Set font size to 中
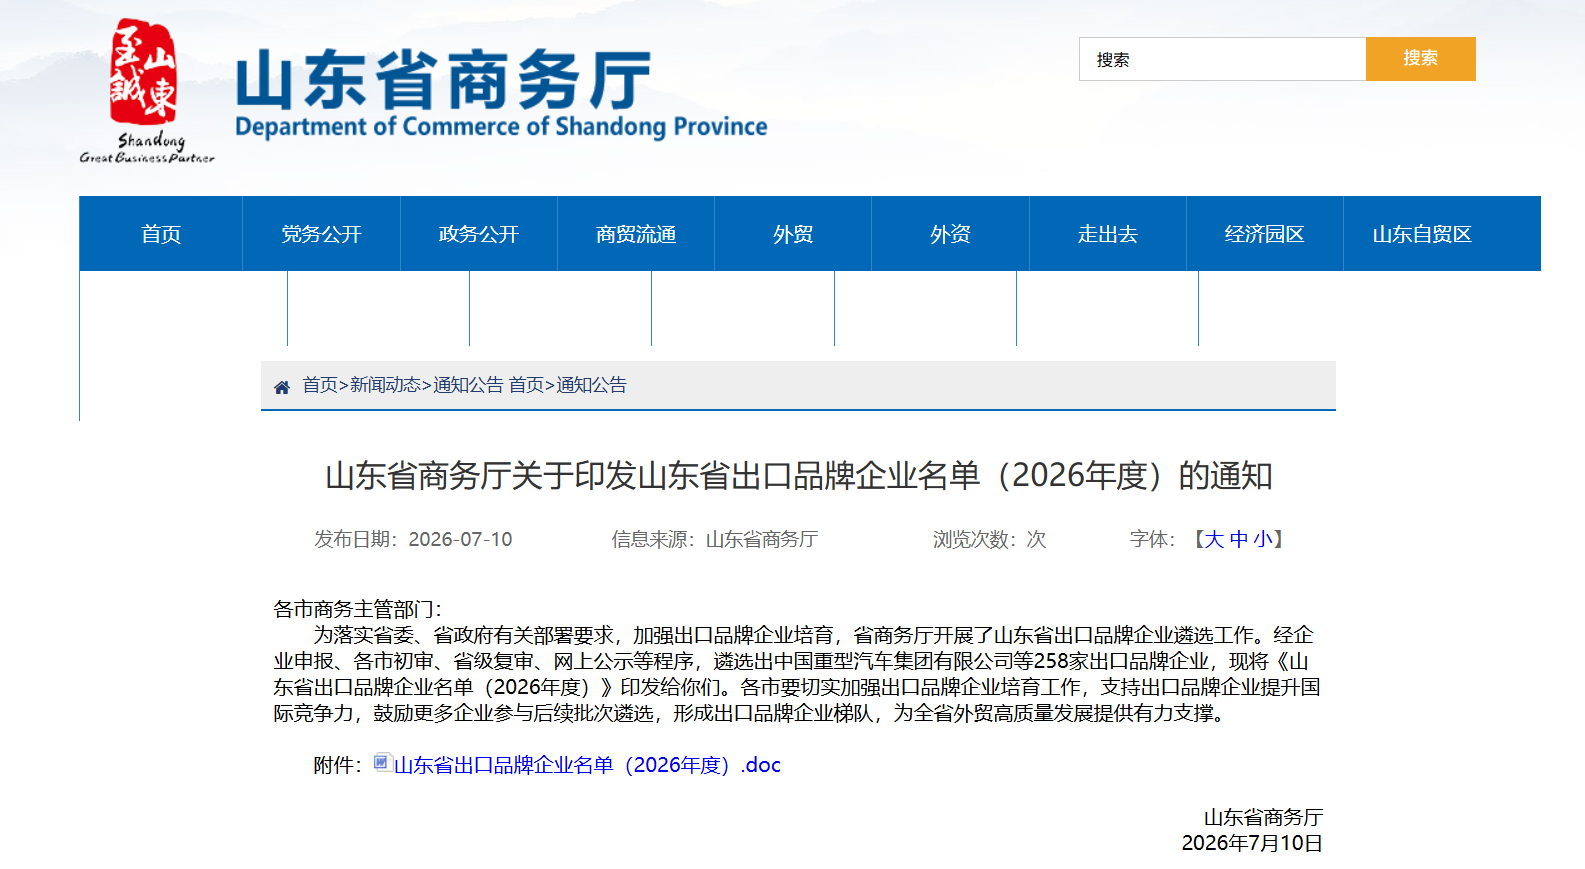Image resolution: width=1585 pixels, height=869 pixels. click(1239, 539)
